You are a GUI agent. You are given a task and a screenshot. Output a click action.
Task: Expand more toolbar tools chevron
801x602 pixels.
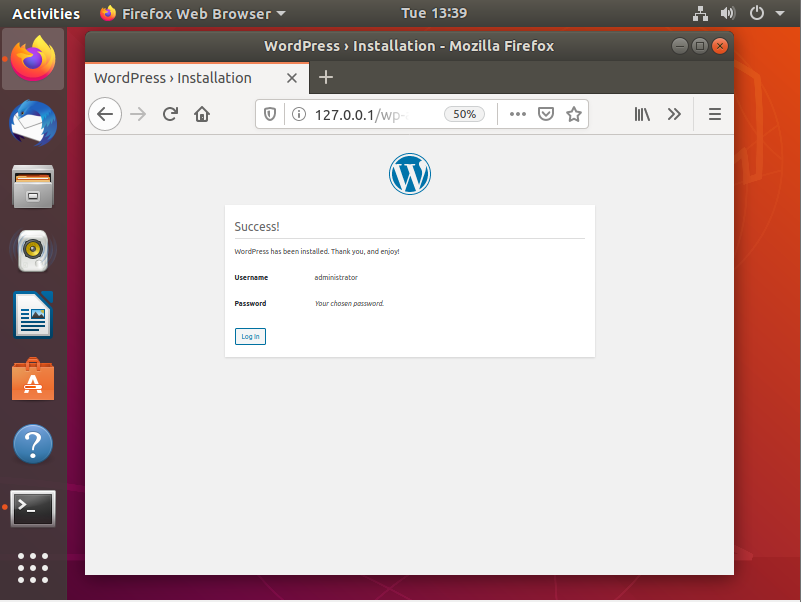(x=674, y=114)
